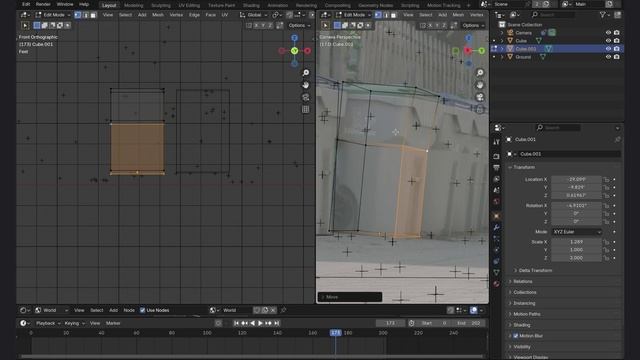This screenshot has width=640, height=360.
Task: Switch to the Modeling workspace tab
Action: (x=133, y=5)
